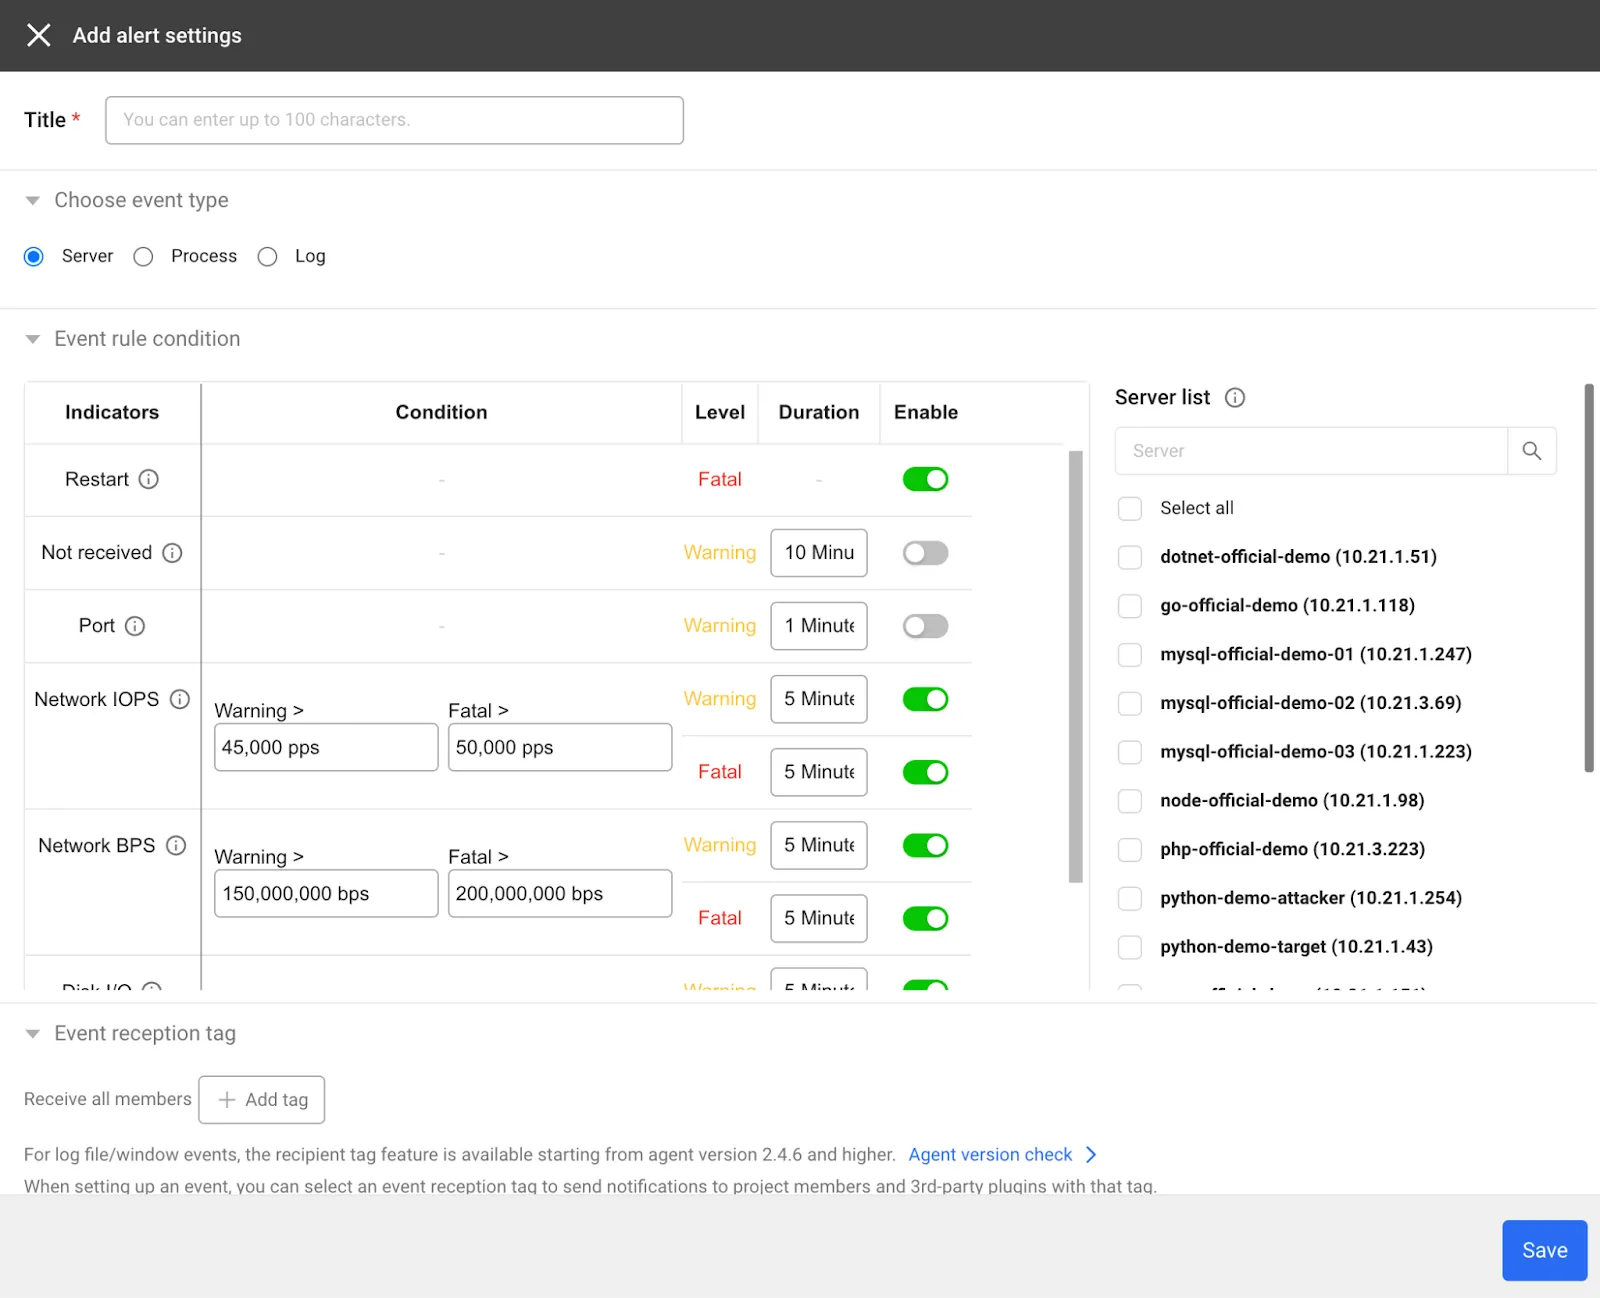Check php-official-demo server checkbox
1600x1298 pixels.
[x=1130, y=850]
